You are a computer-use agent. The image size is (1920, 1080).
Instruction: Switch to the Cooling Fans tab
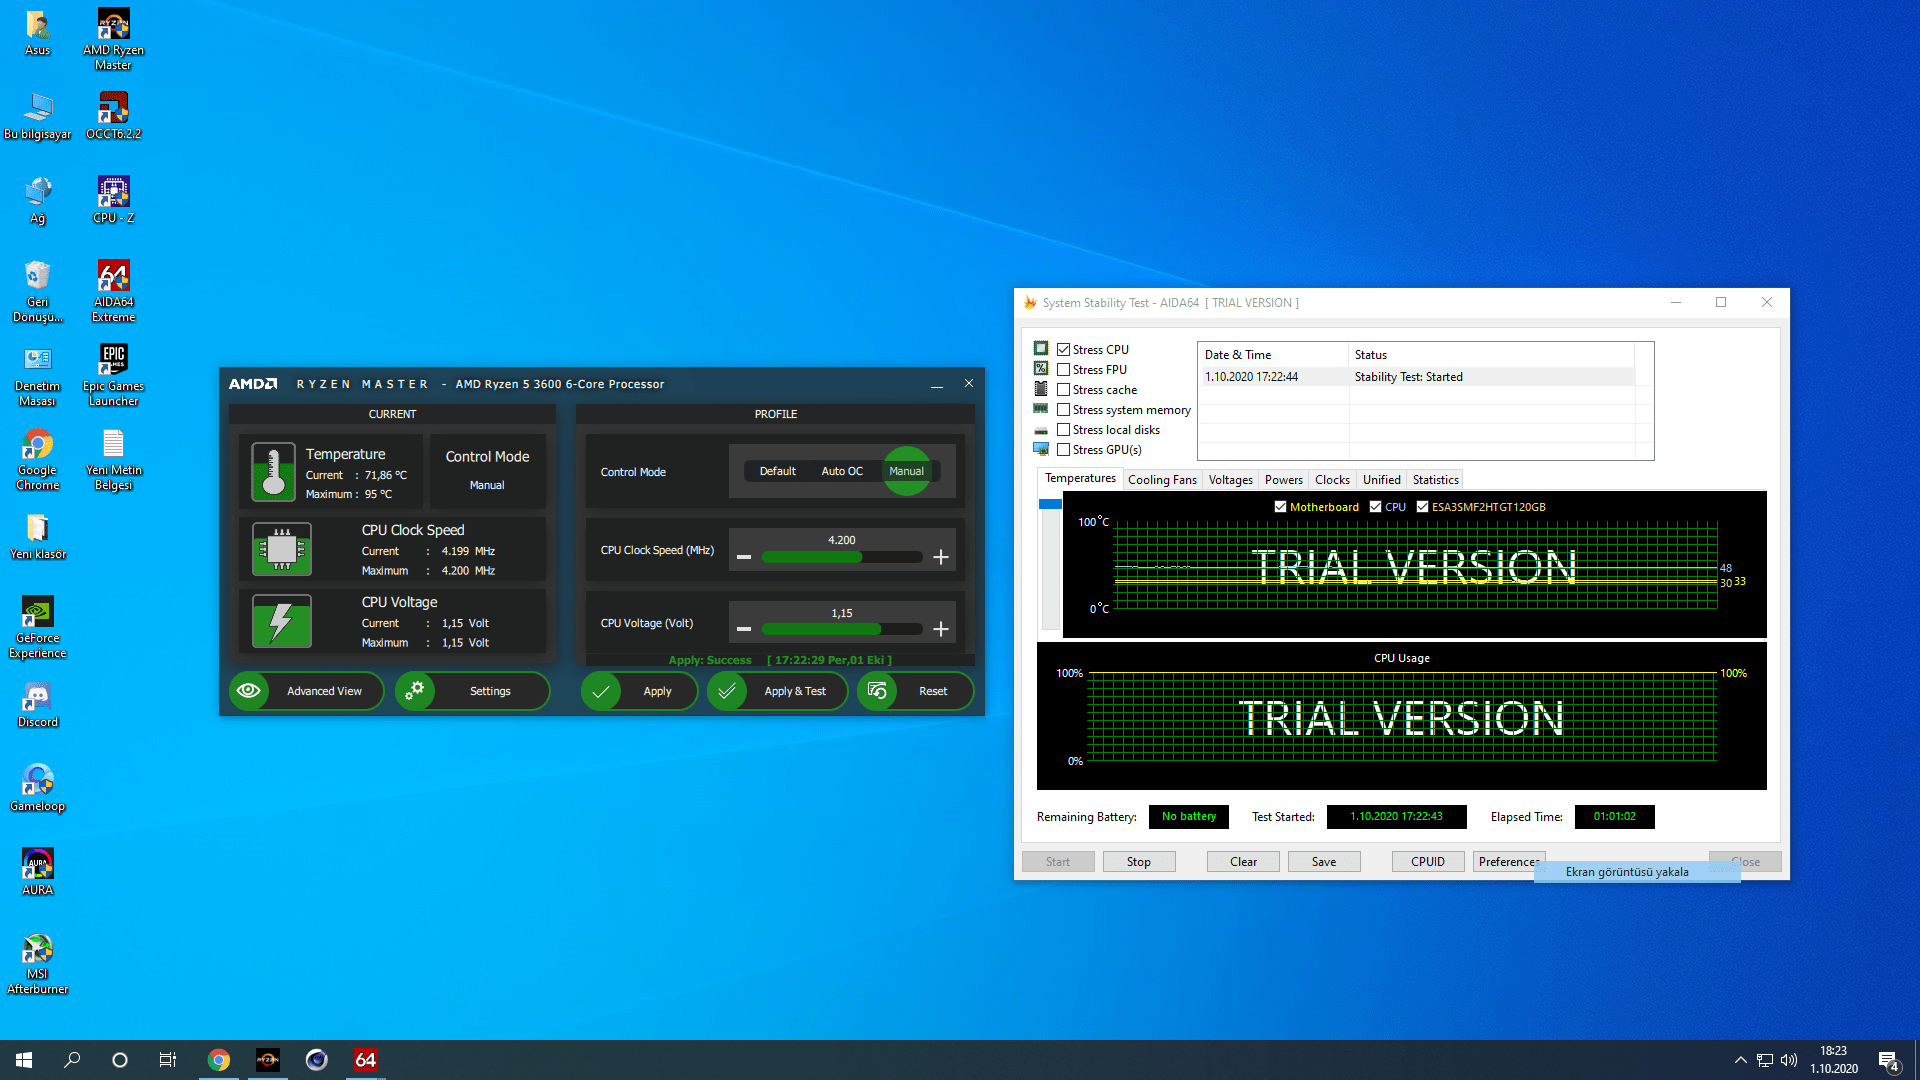coord(1162,480)
